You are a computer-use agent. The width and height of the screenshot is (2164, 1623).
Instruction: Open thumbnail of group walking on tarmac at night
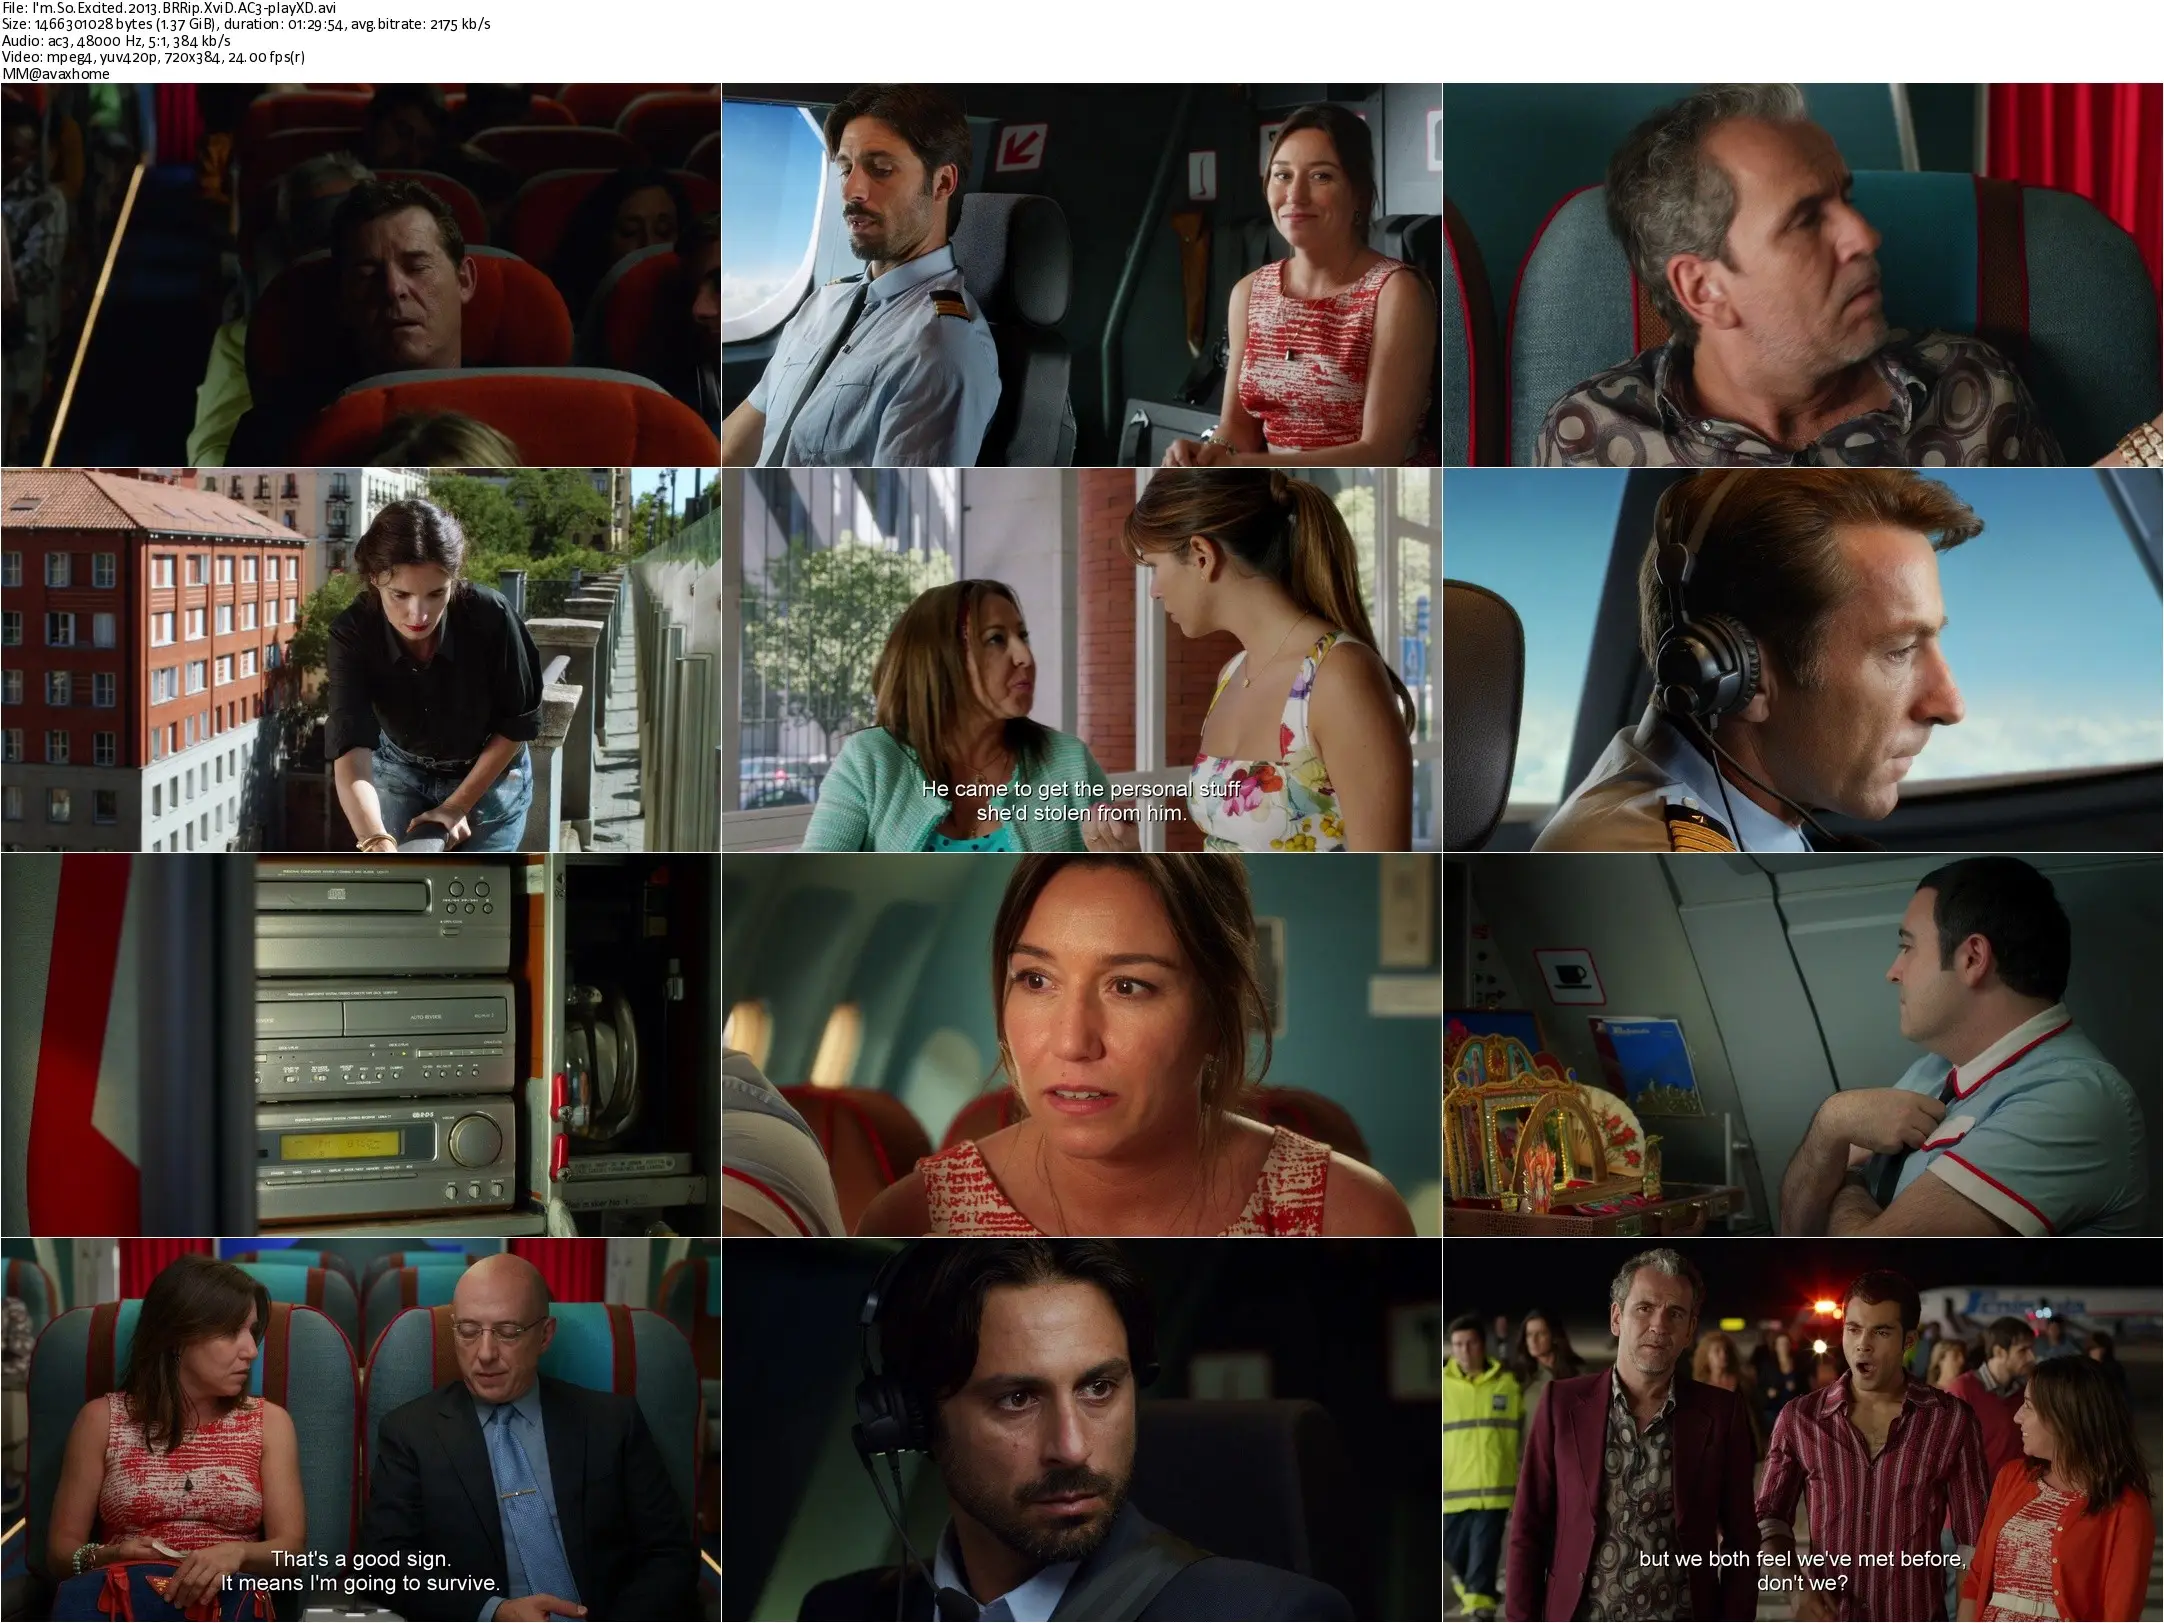pyautogui.click(x=1803, y=1430)
